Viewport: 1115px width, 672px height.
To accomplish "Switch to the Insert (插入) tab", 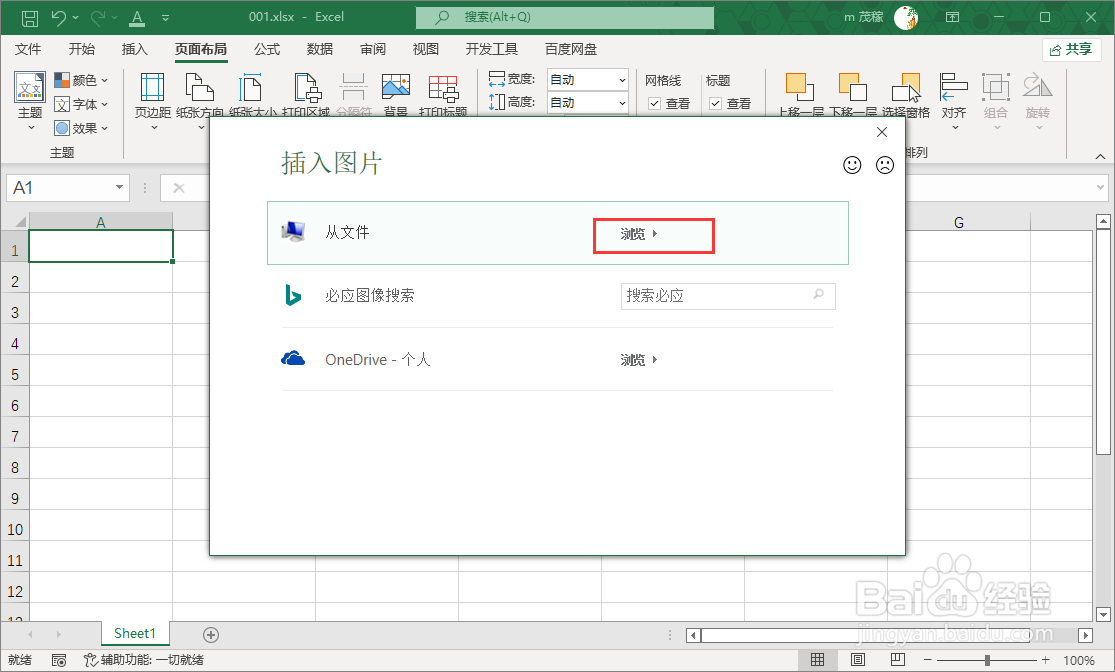I will (134, 49).
